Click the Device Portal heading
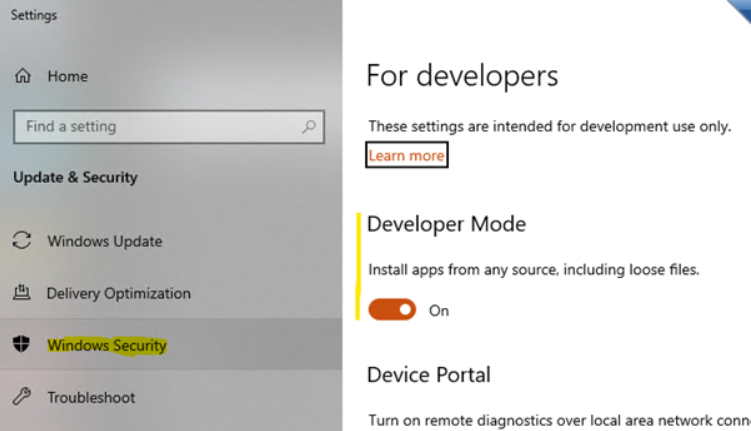The height and width of the screenshot is (431, 751). coord(429,374)
